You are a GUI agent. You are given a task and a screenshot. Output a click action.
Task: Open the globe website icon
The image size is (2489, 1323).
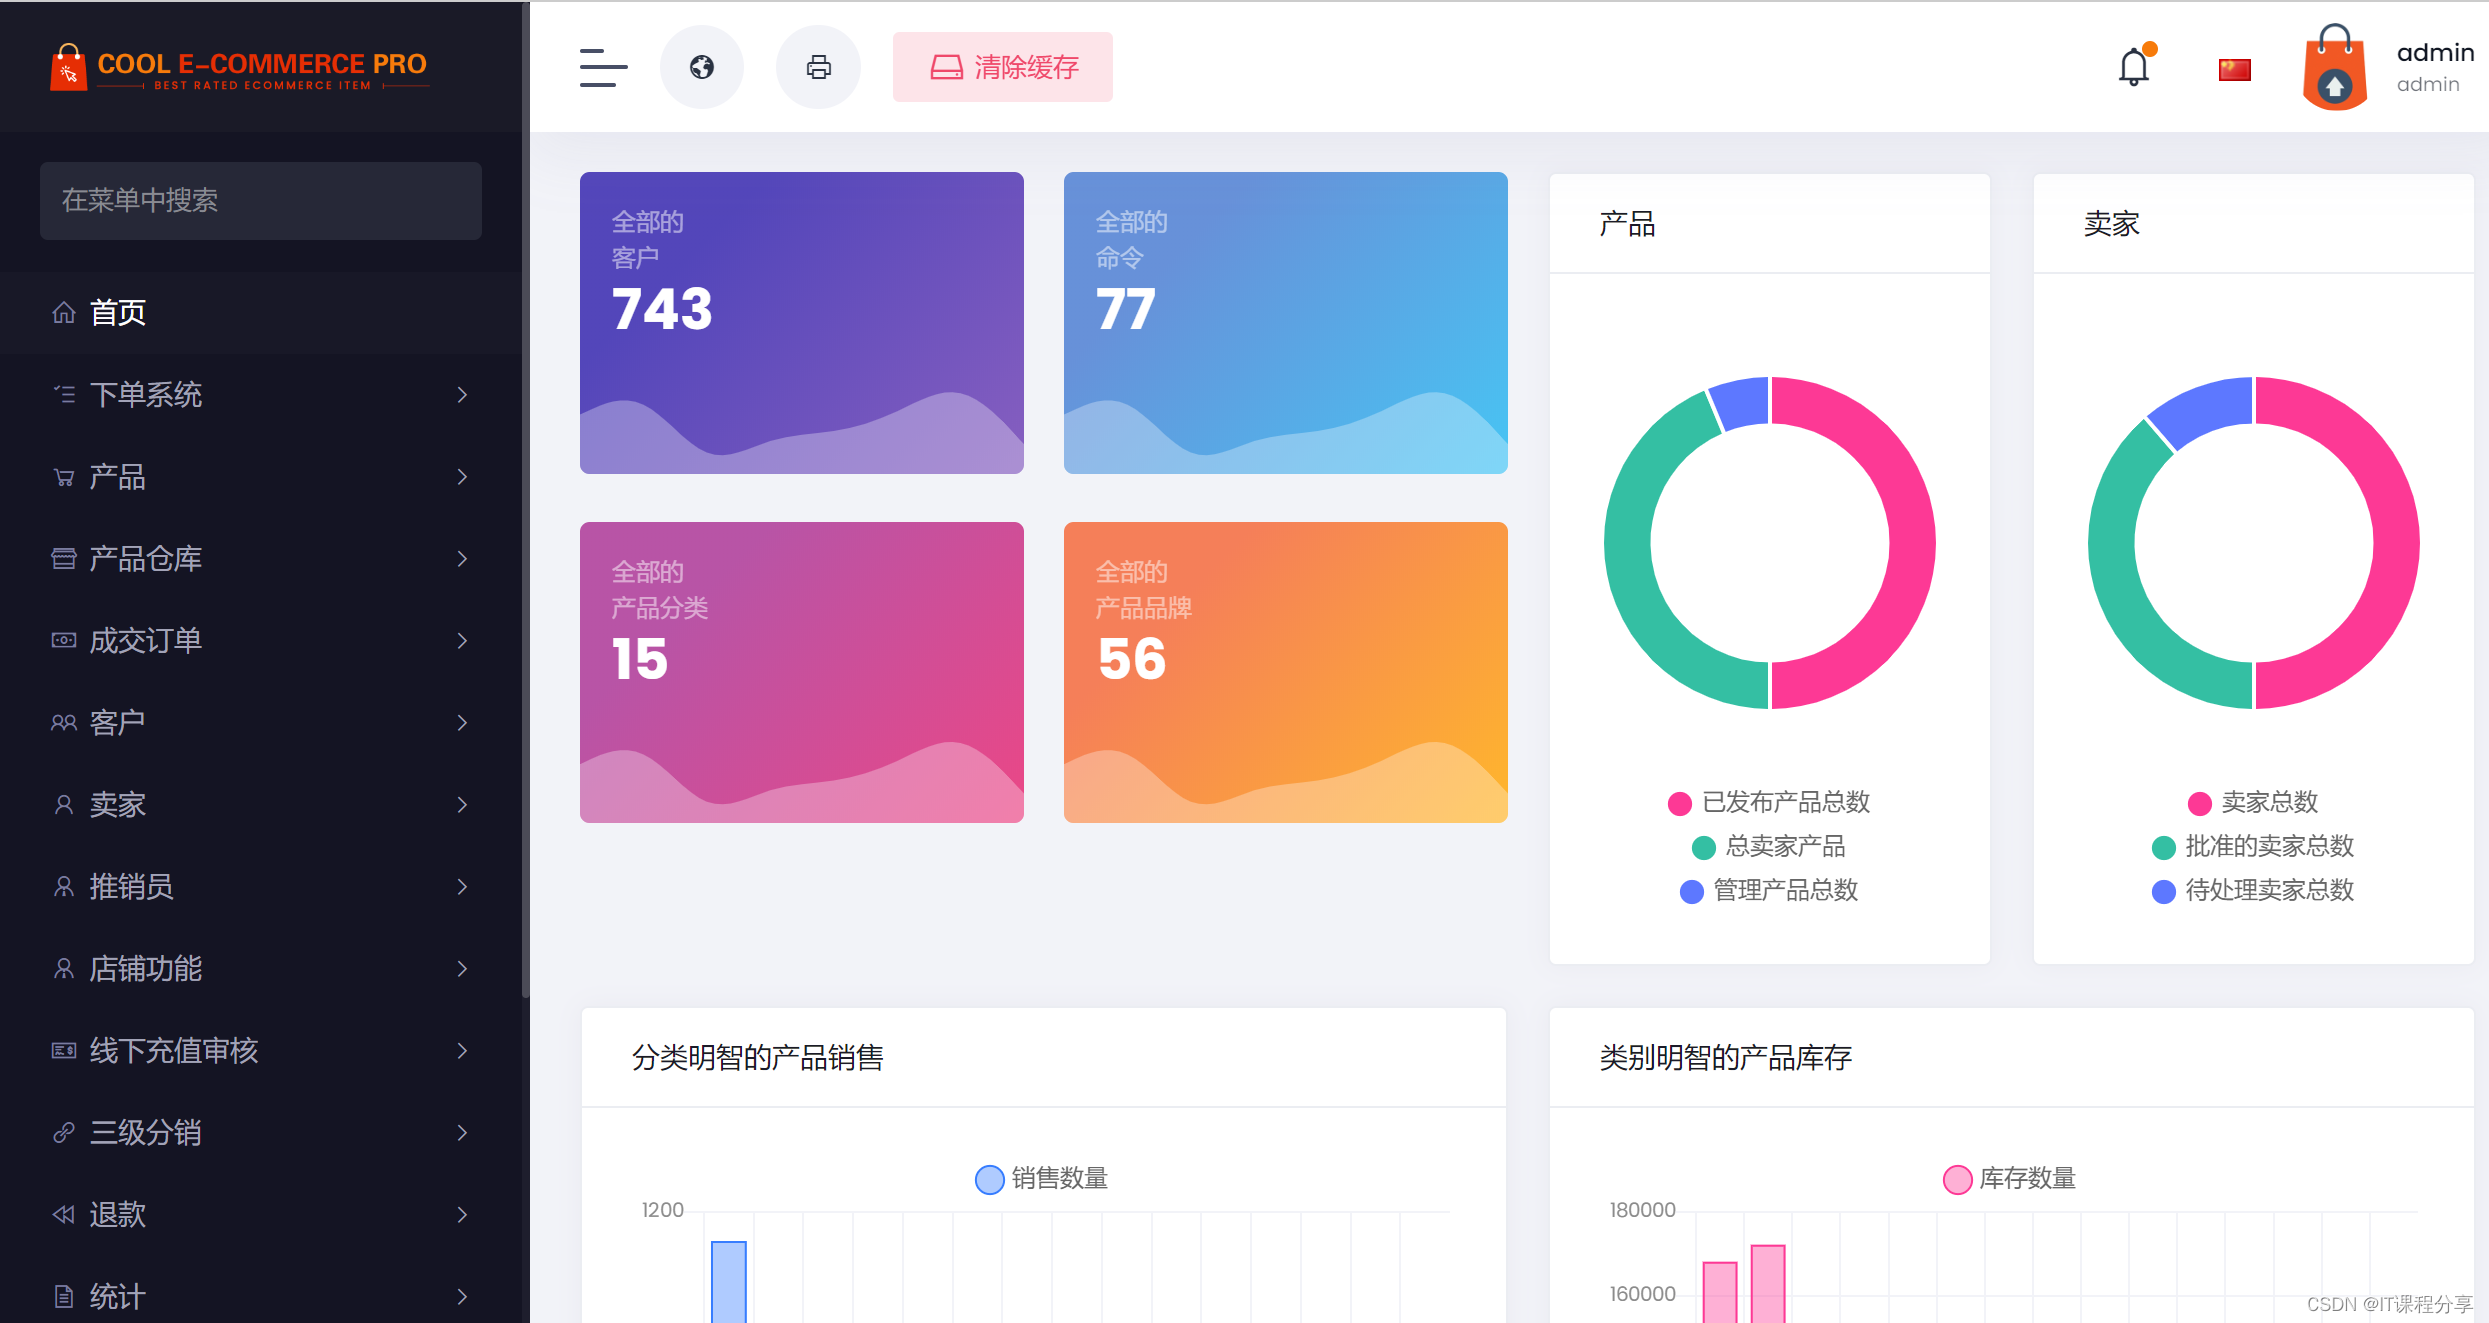tap(702, 67)
